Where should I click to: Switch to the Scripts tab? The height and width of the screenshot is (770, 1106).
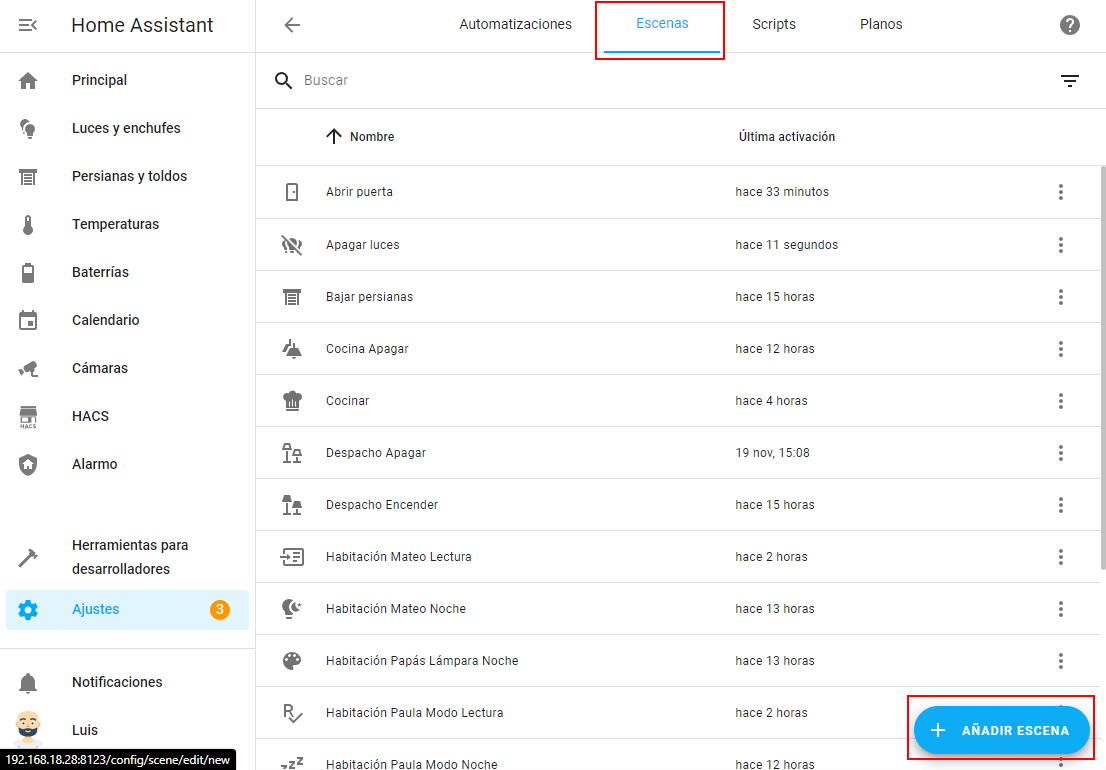pos(773,25)
